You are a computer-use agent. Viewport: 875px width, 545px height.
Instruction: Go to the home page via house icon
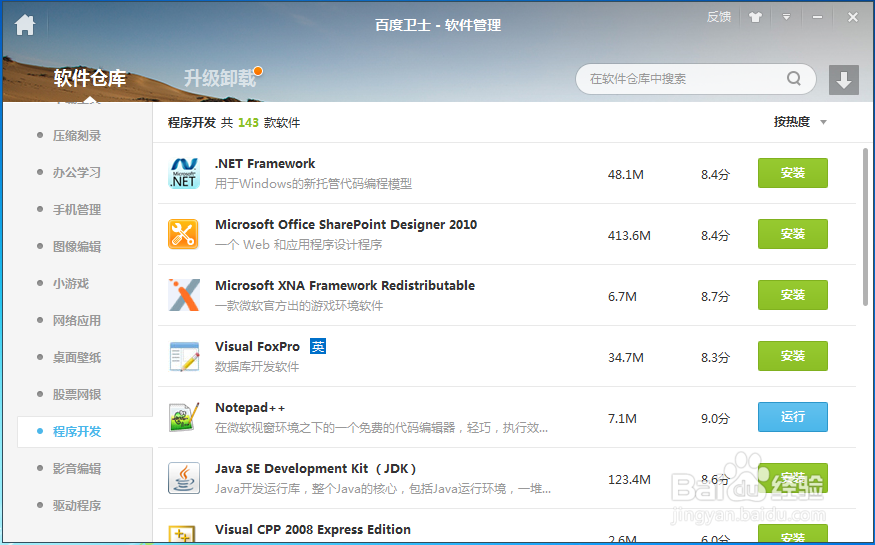(25, 25)
